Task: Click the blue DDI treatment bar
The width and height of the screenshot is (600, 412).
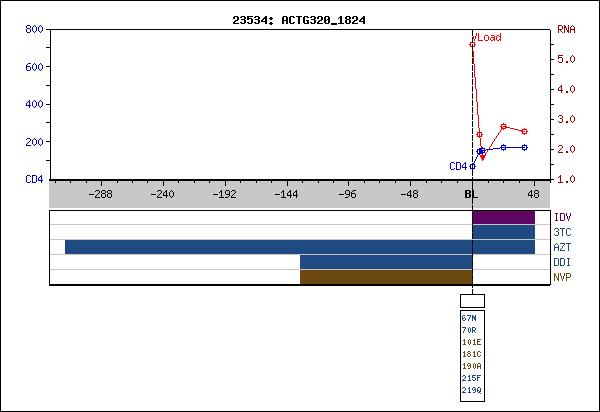Action: coord(386,262)
